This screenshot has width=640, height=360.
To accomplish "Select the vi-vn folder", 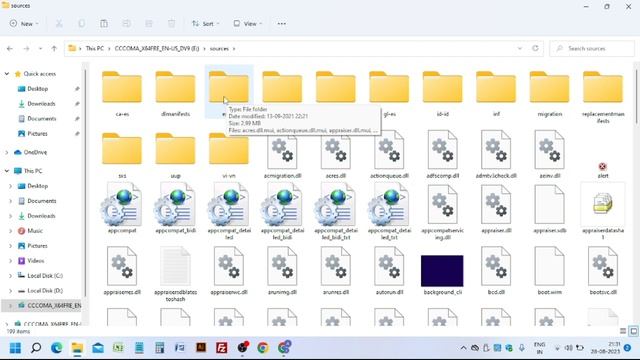I will click(229, 155).
